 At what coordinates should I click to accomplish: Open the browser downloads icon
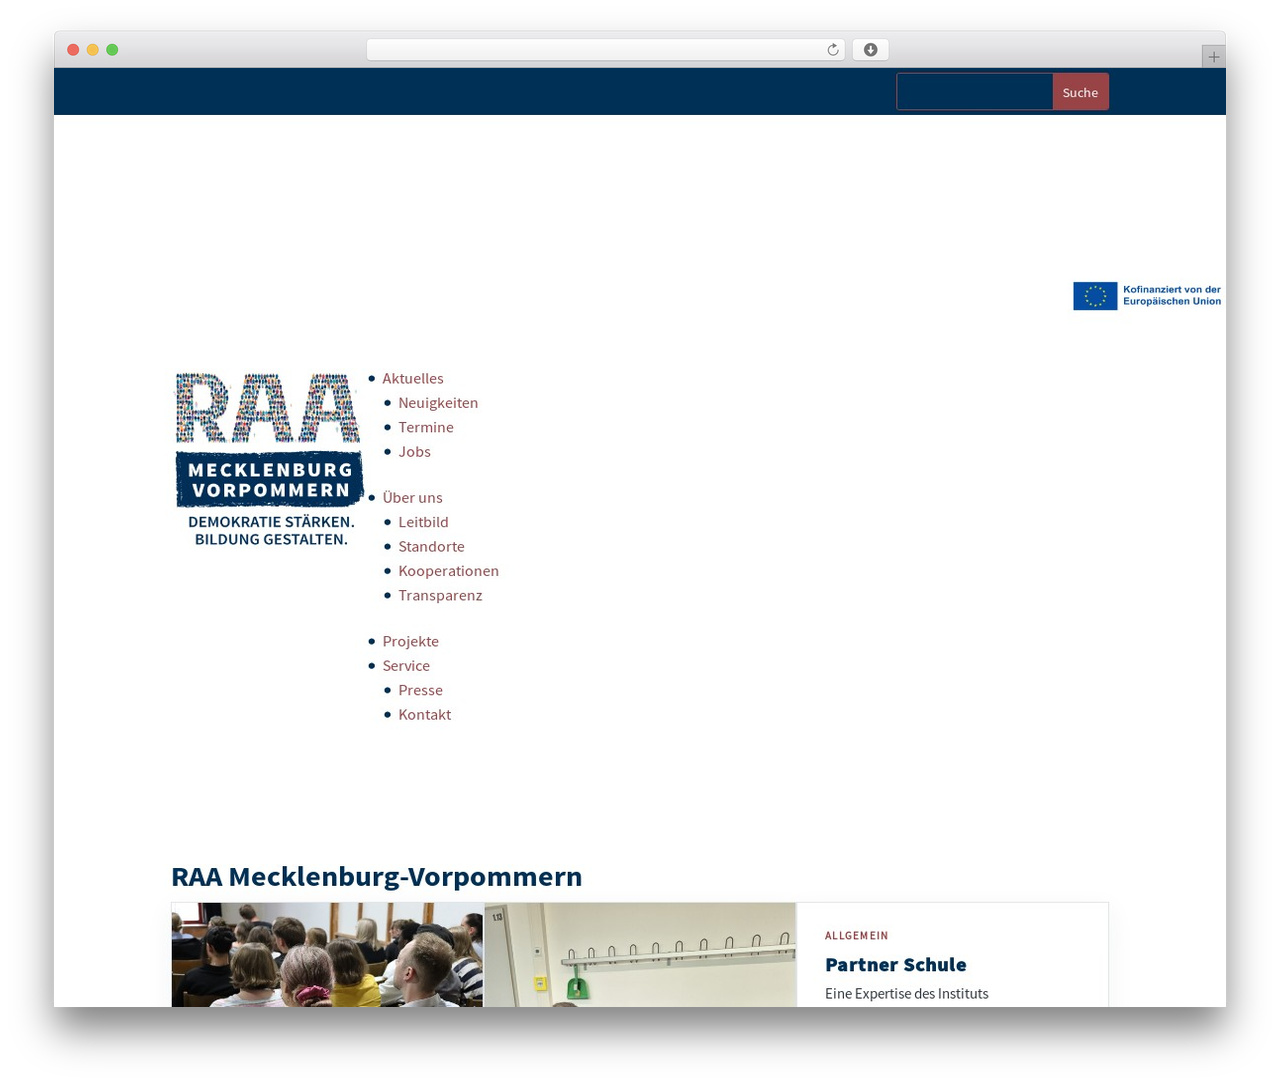[x=870, y=50]
